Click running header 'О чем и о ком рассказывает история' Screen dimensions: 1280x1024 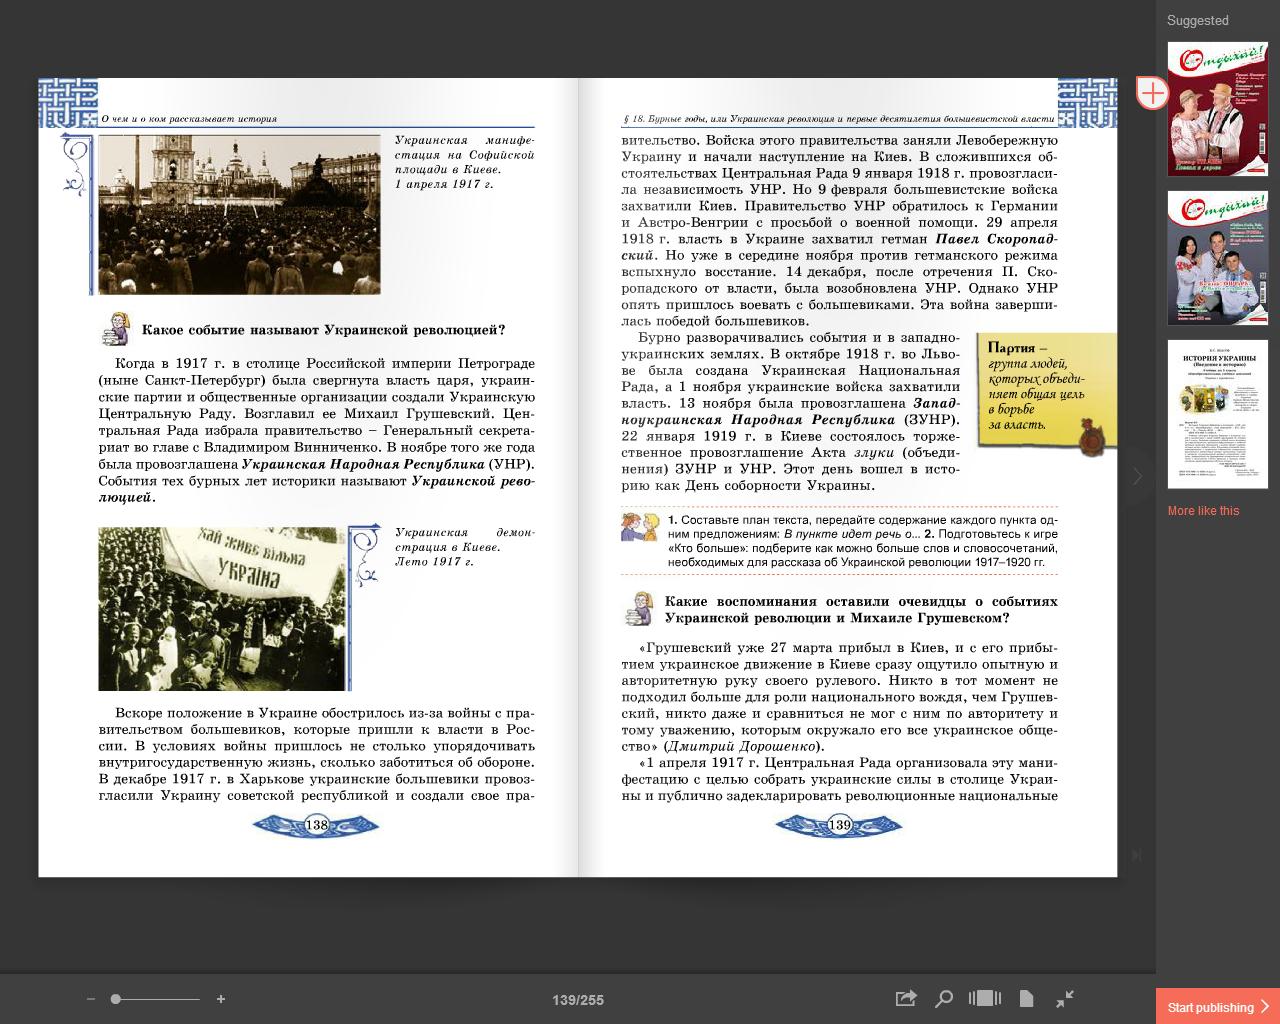point(189,118)
